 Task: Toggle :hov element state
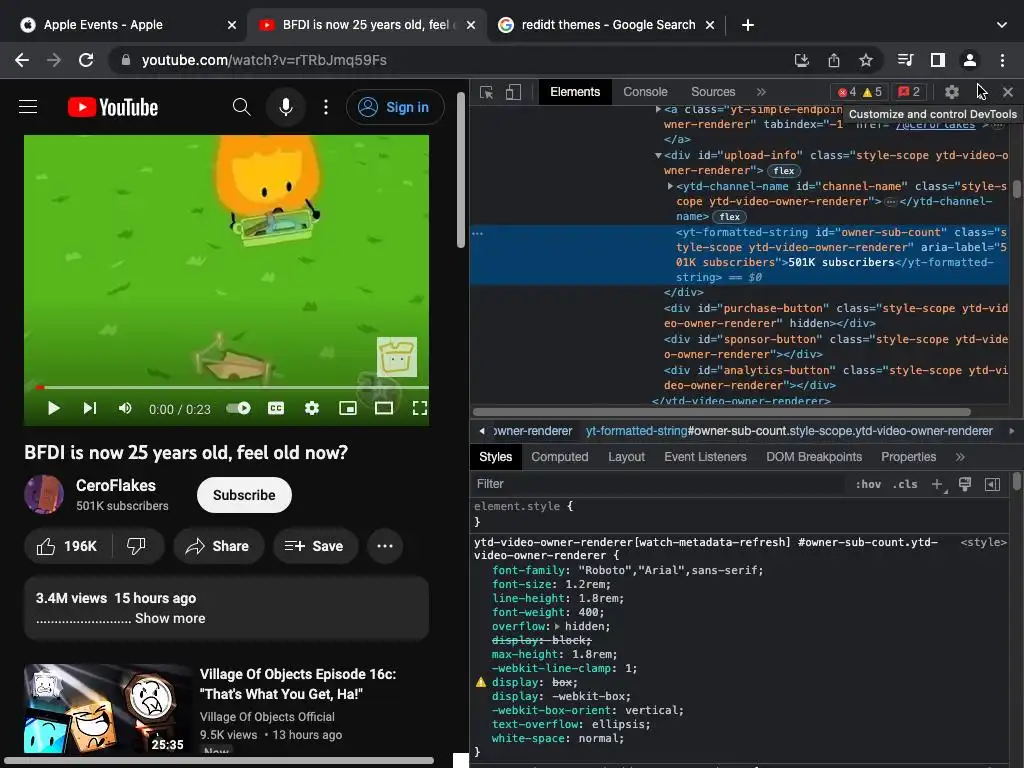(868, 484)
